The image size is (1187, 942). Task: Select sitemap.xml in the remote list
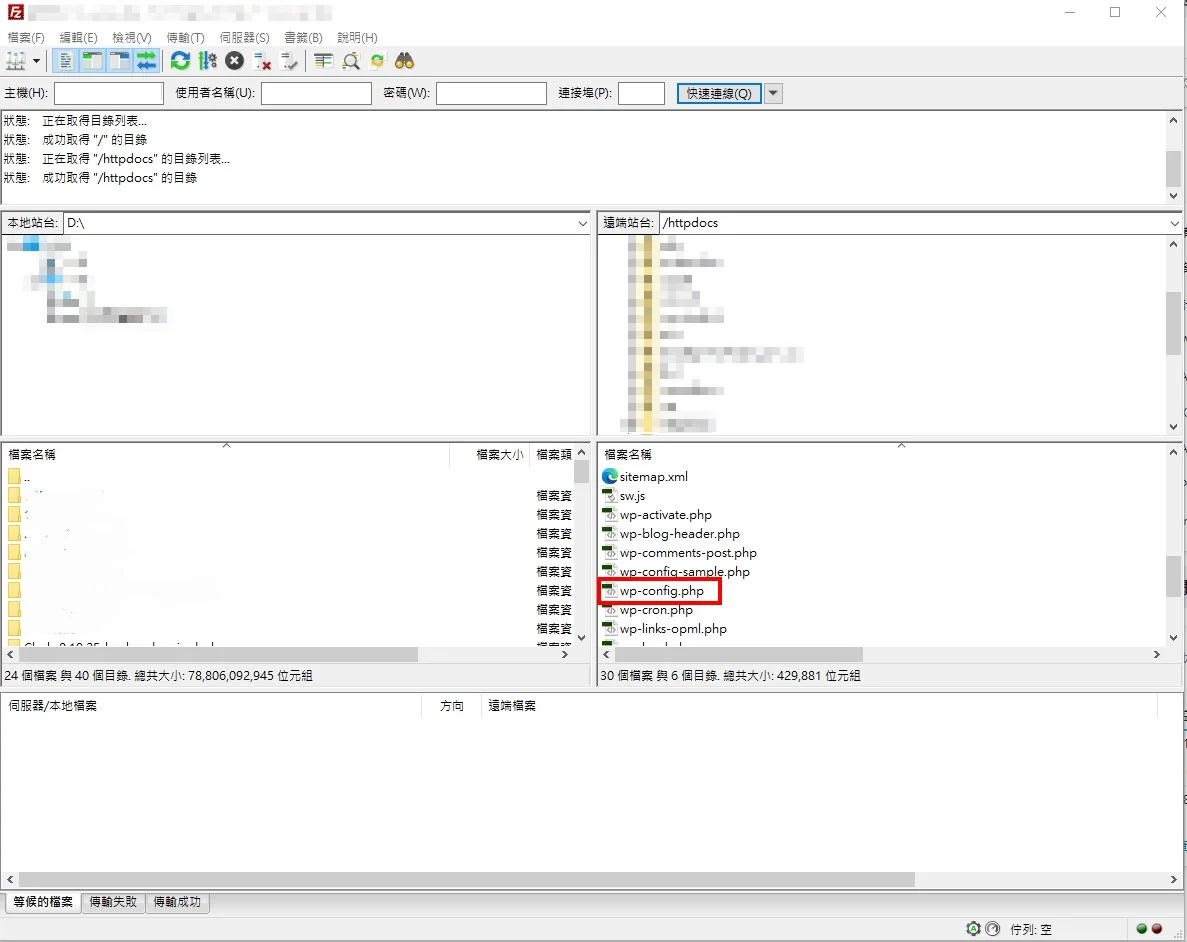tap(653, 476)
